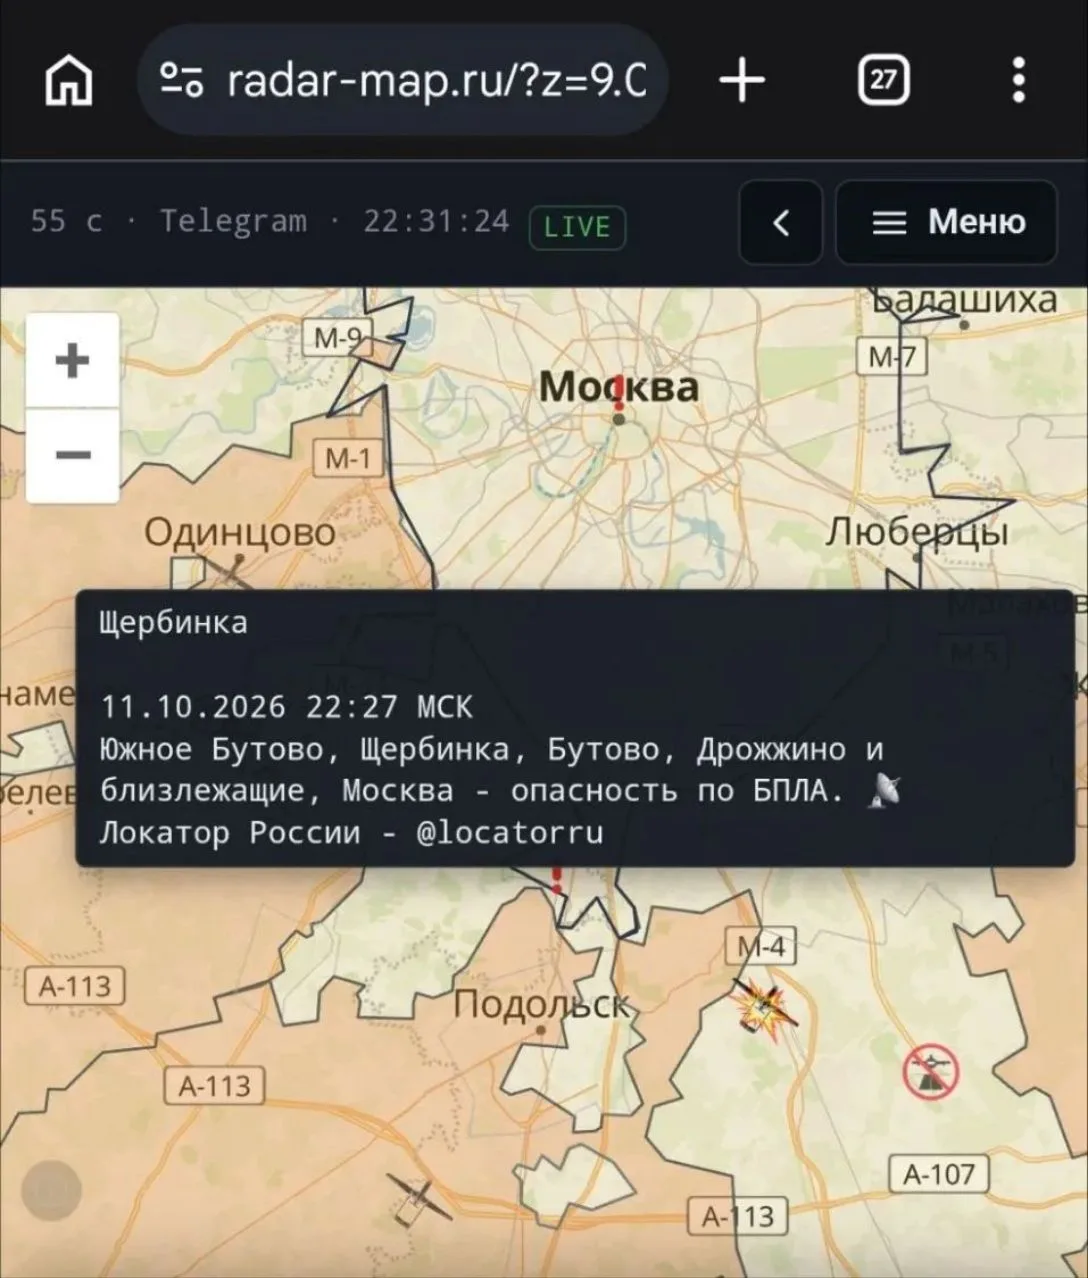Open the browser three-dot menu
The width and height of the screenshot is (1088, 1278).
pyautogui.click(x=1018, y=80)
